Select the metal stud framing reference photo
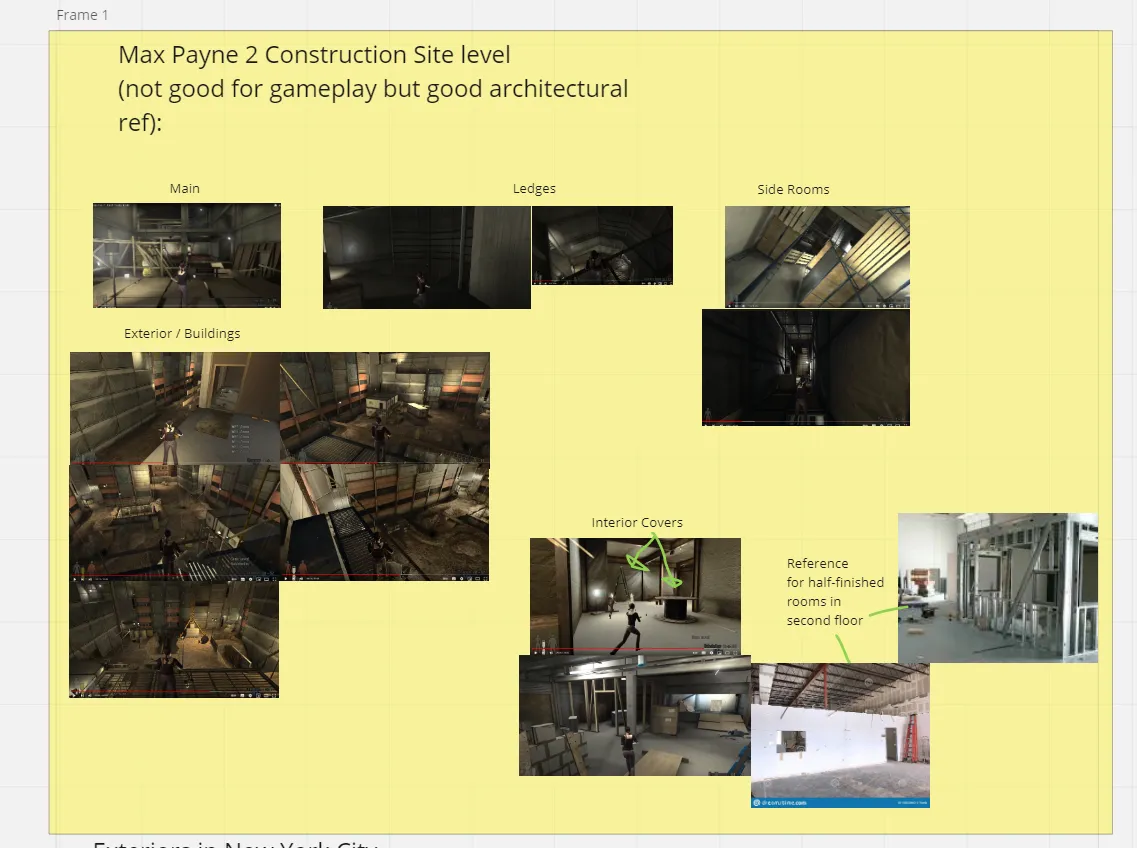Screen dimensions: 1137x848 pyautogui.click(x=998, y=588)
